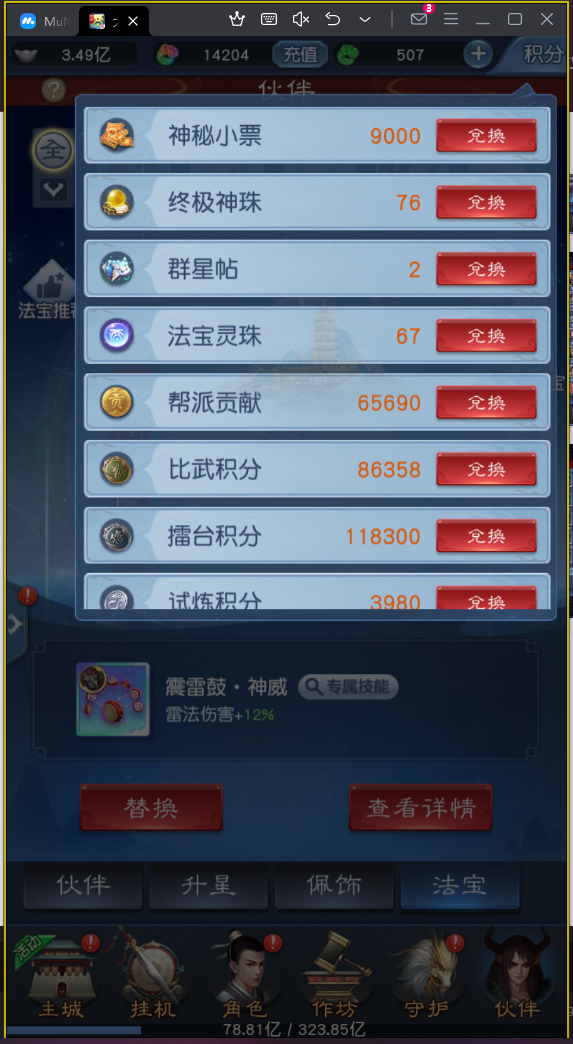
Task: Click the question mark help icon
Action: (53, 89)
